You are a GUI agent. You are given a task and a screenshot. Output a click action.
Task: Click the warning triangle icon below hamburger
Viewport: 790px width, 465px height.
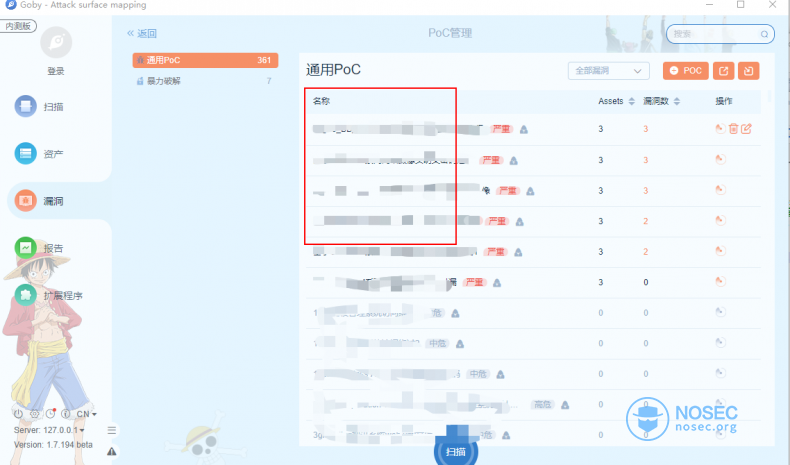(x=112, y=451)
